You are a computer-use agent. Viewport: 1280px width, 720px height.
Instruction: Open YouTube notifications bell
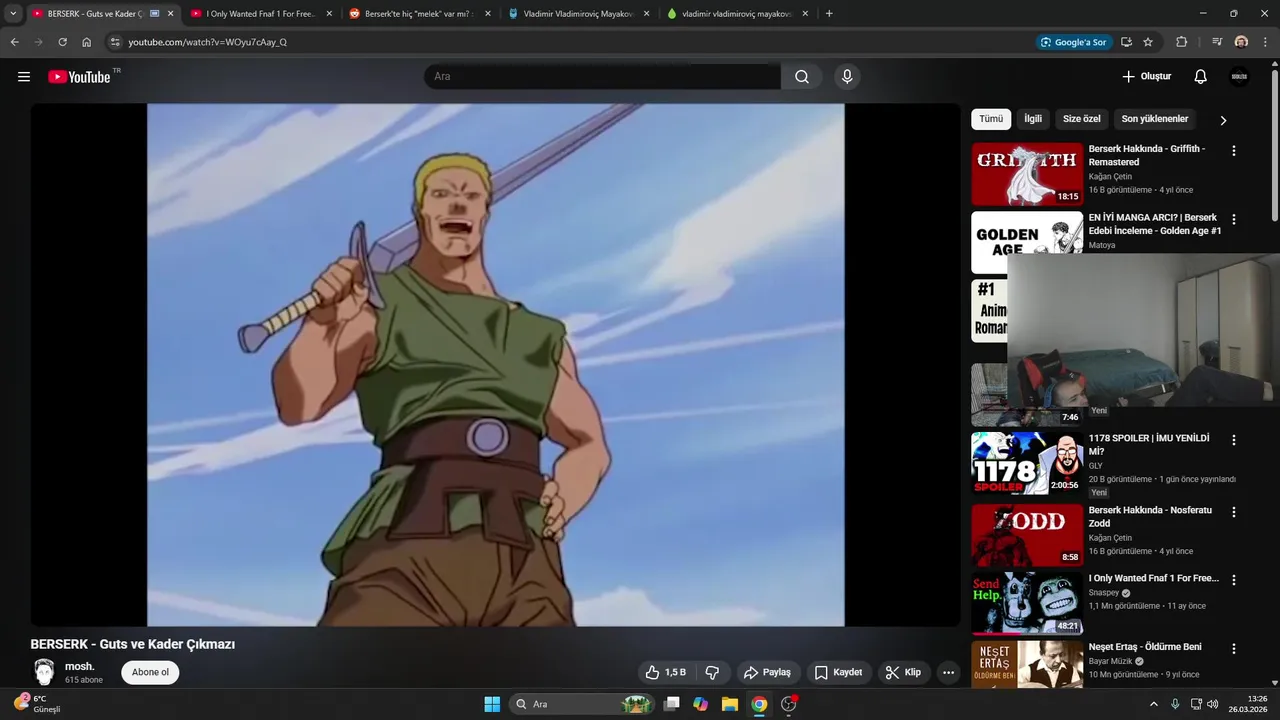(1201, 77)
